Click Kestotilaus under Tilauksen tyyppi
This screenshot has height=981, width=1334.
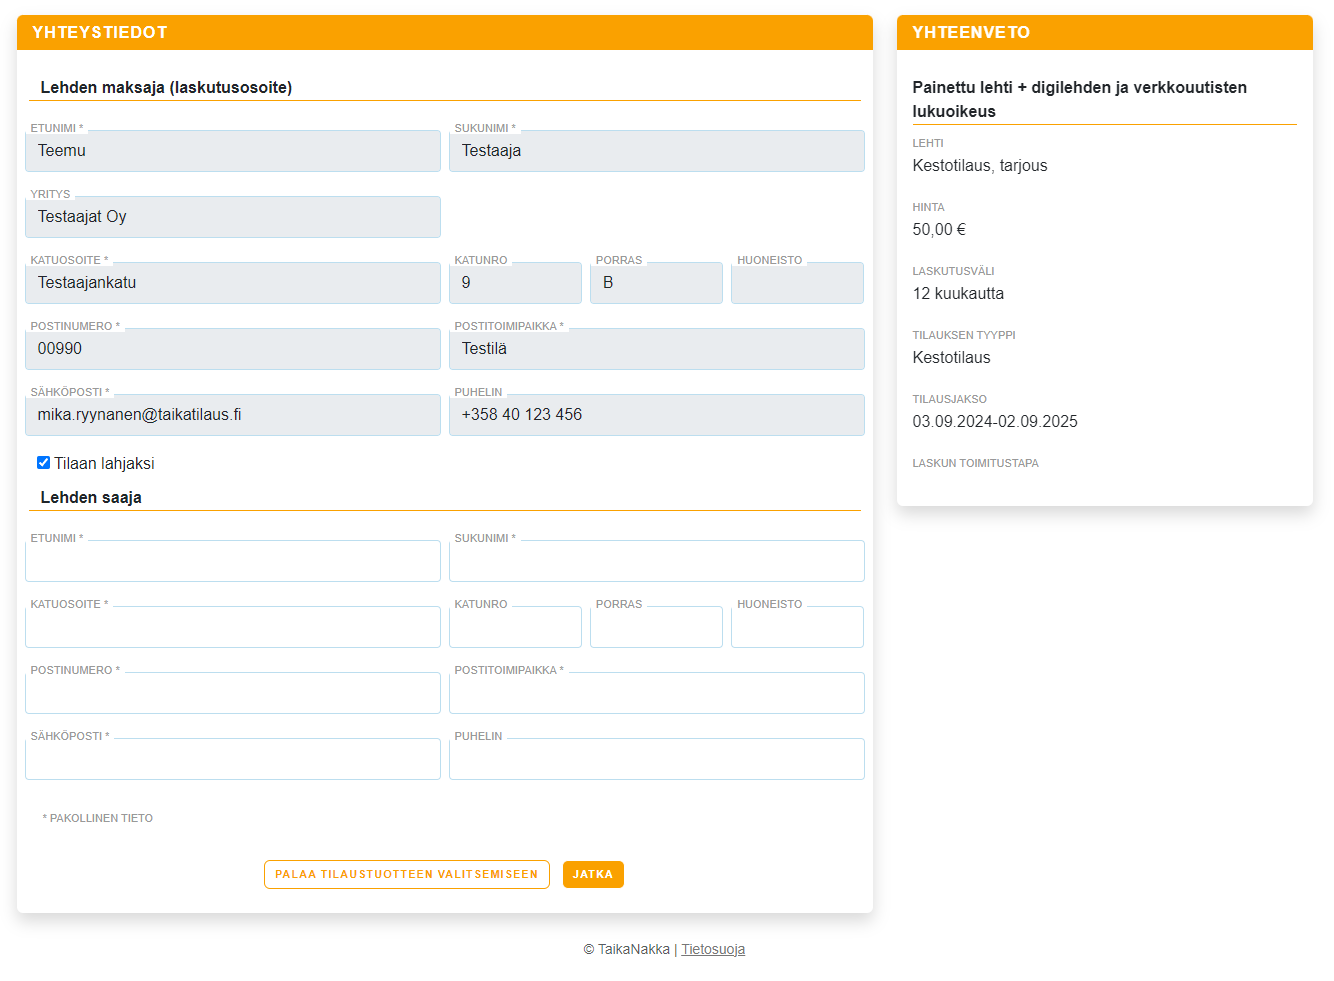951,357
